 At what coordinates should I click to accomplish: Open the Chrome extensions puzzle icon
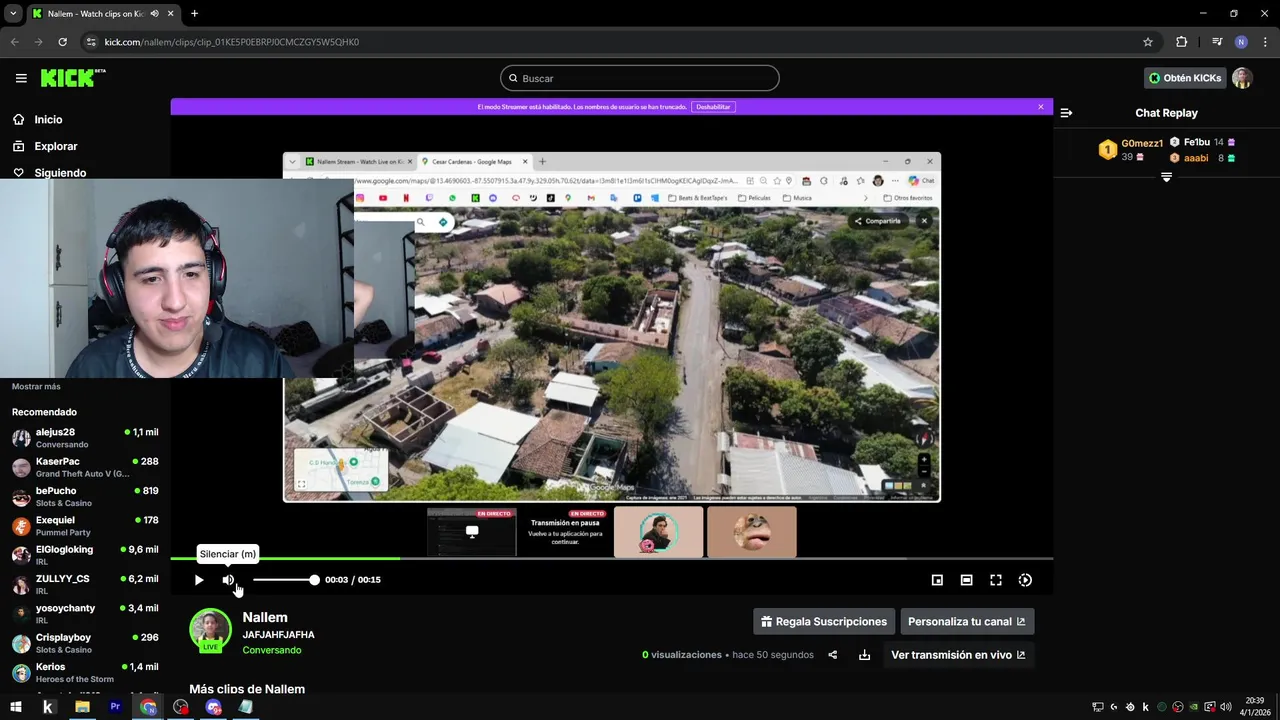tap(1181, 42)
